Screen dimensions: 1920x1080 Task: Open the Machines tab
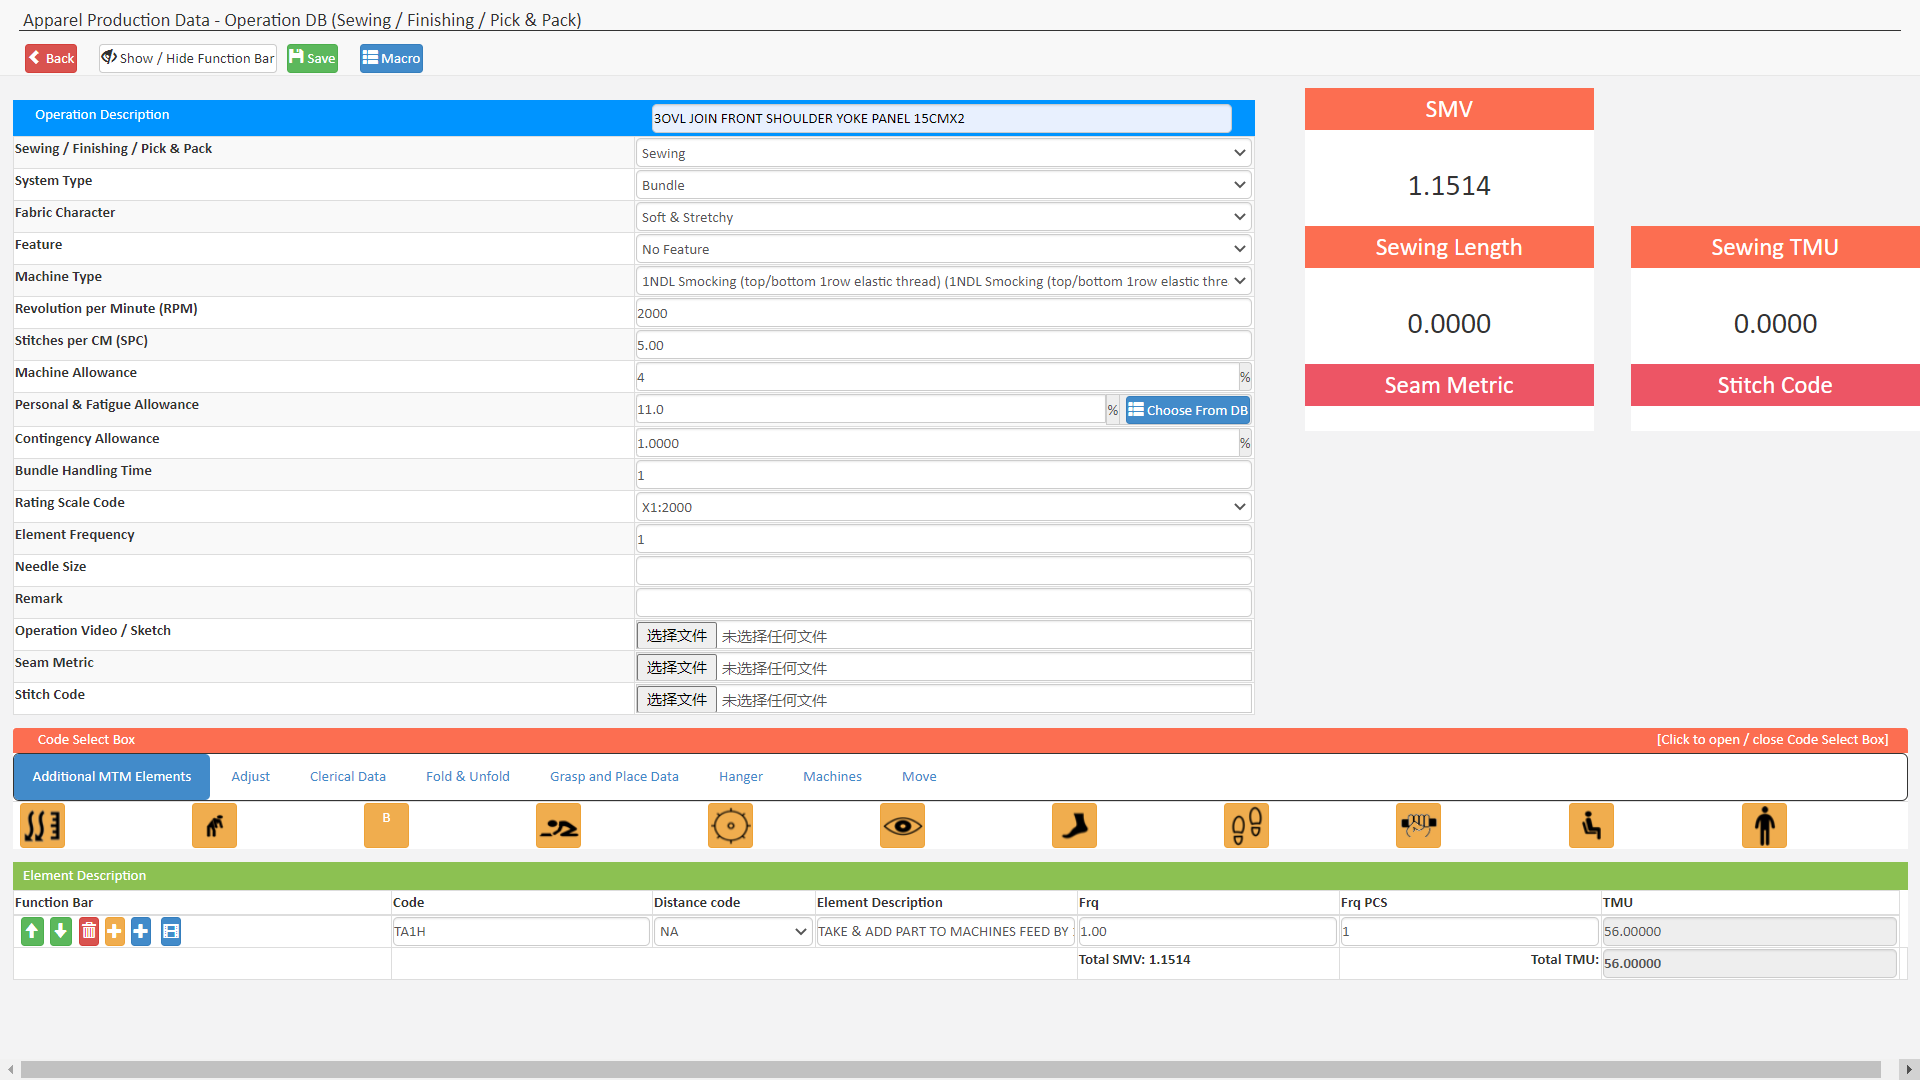click(831, 777)
